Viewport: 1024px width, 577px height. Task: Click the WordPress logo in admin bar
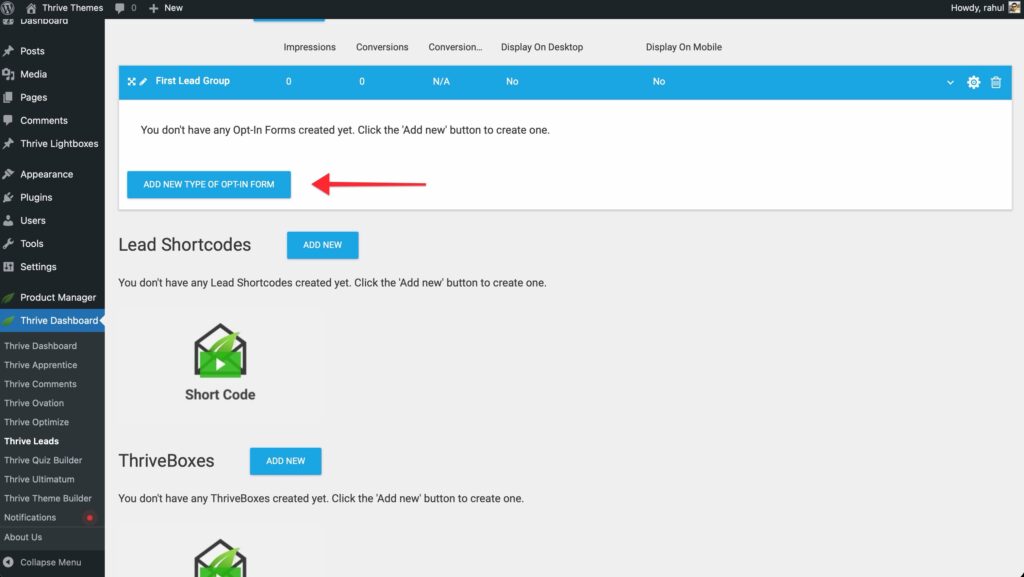coord(9,8)
